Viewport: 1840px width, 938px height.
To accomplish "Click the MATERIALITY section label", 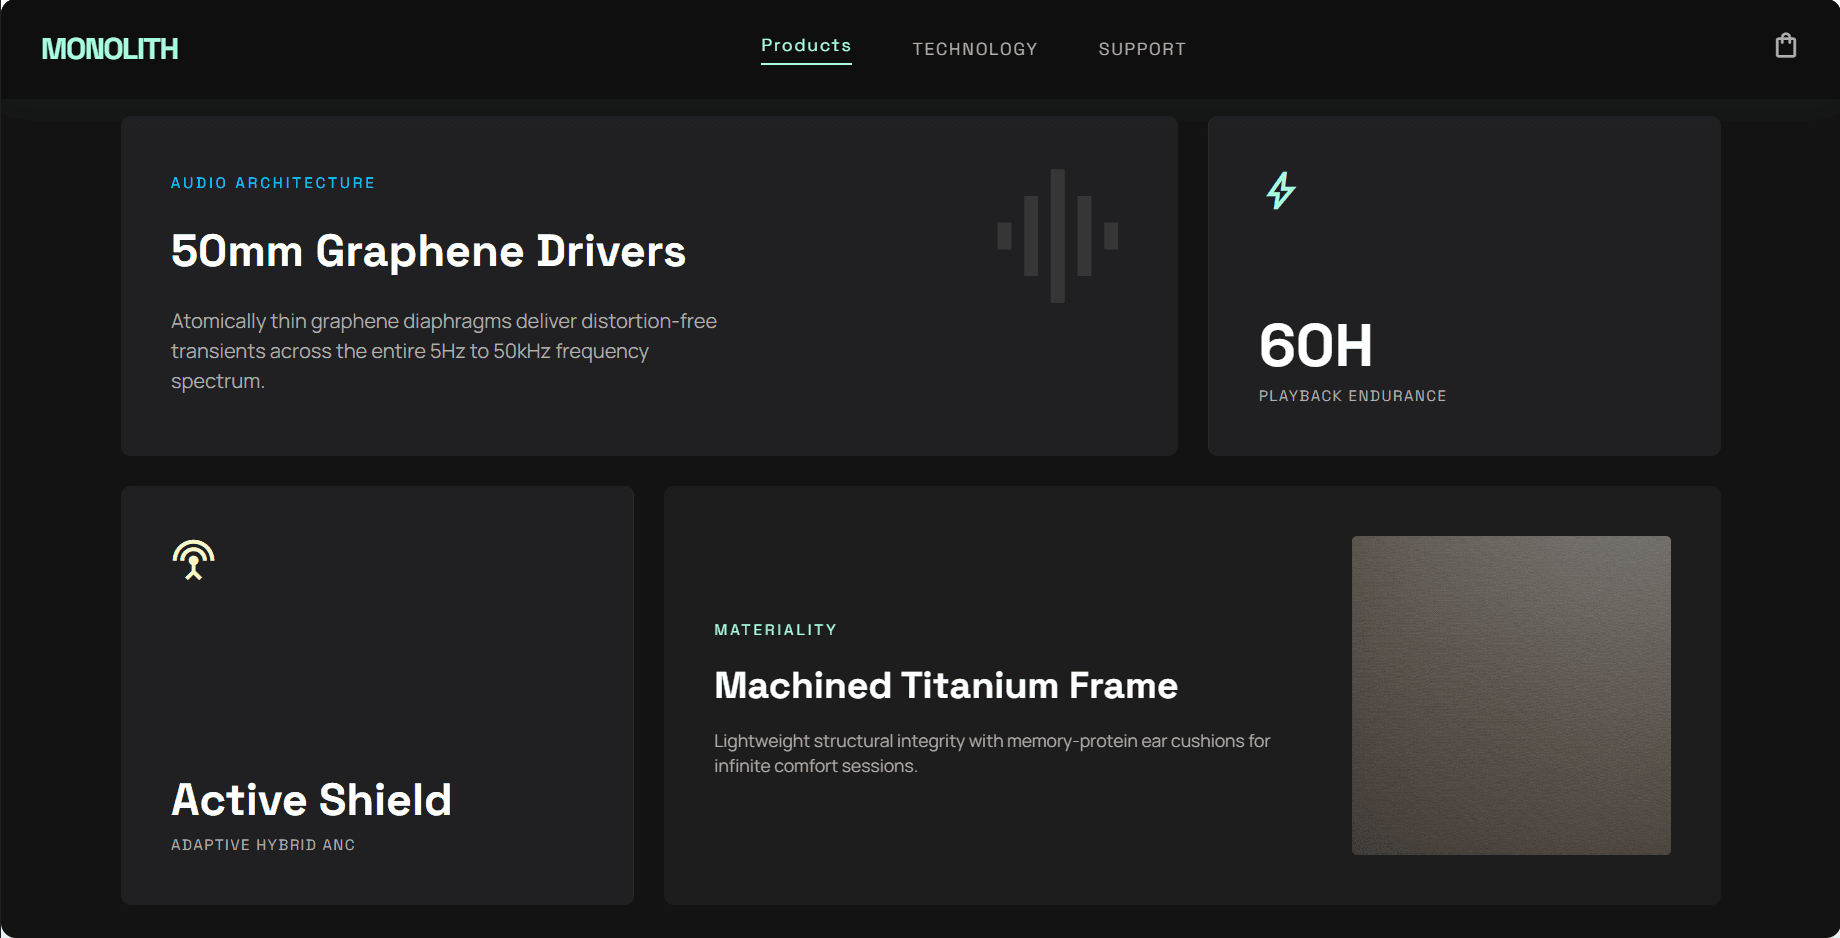I will coord(775,629).
